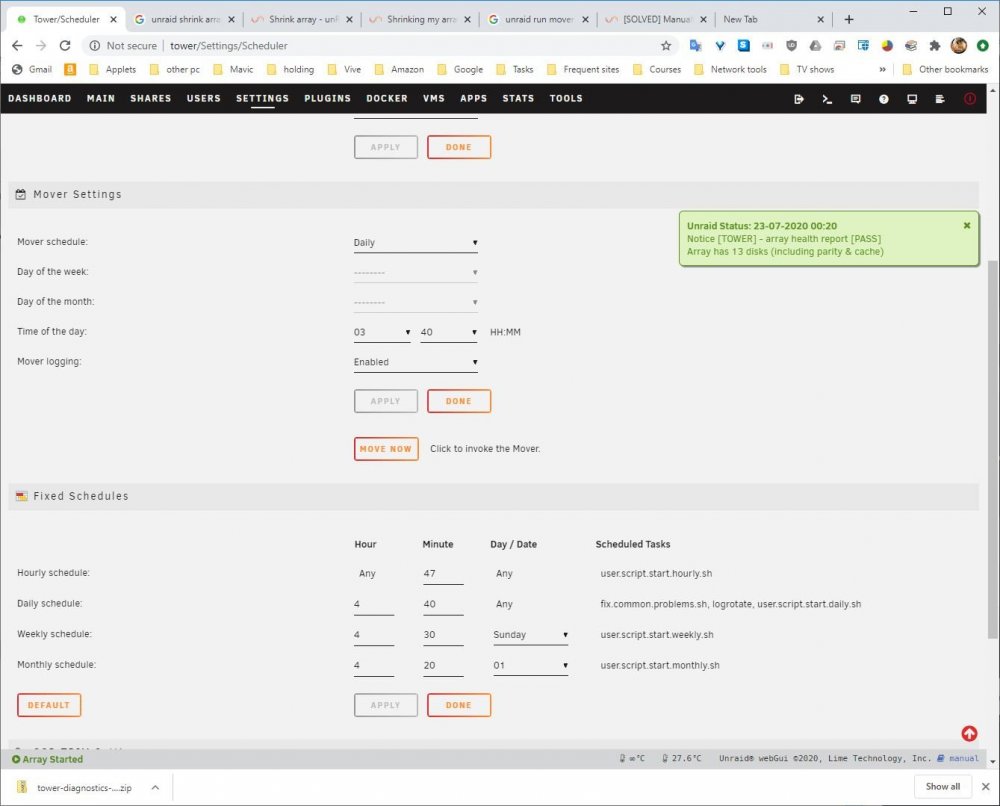This screenshot has width=1000, height=806.
Task: Click Apply in Mover Settings
Action: click(386, 401)
